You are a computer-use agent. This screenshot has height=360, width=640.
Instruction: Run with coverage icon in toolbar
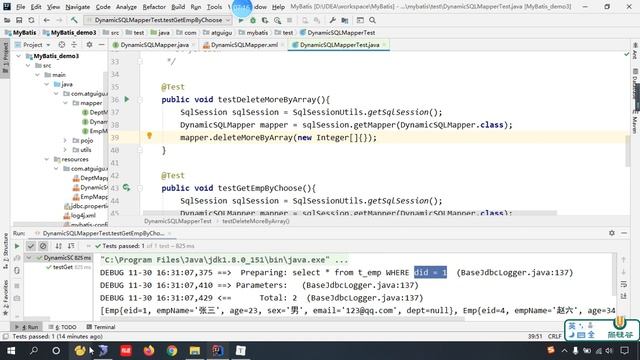[x=265, y=20]
